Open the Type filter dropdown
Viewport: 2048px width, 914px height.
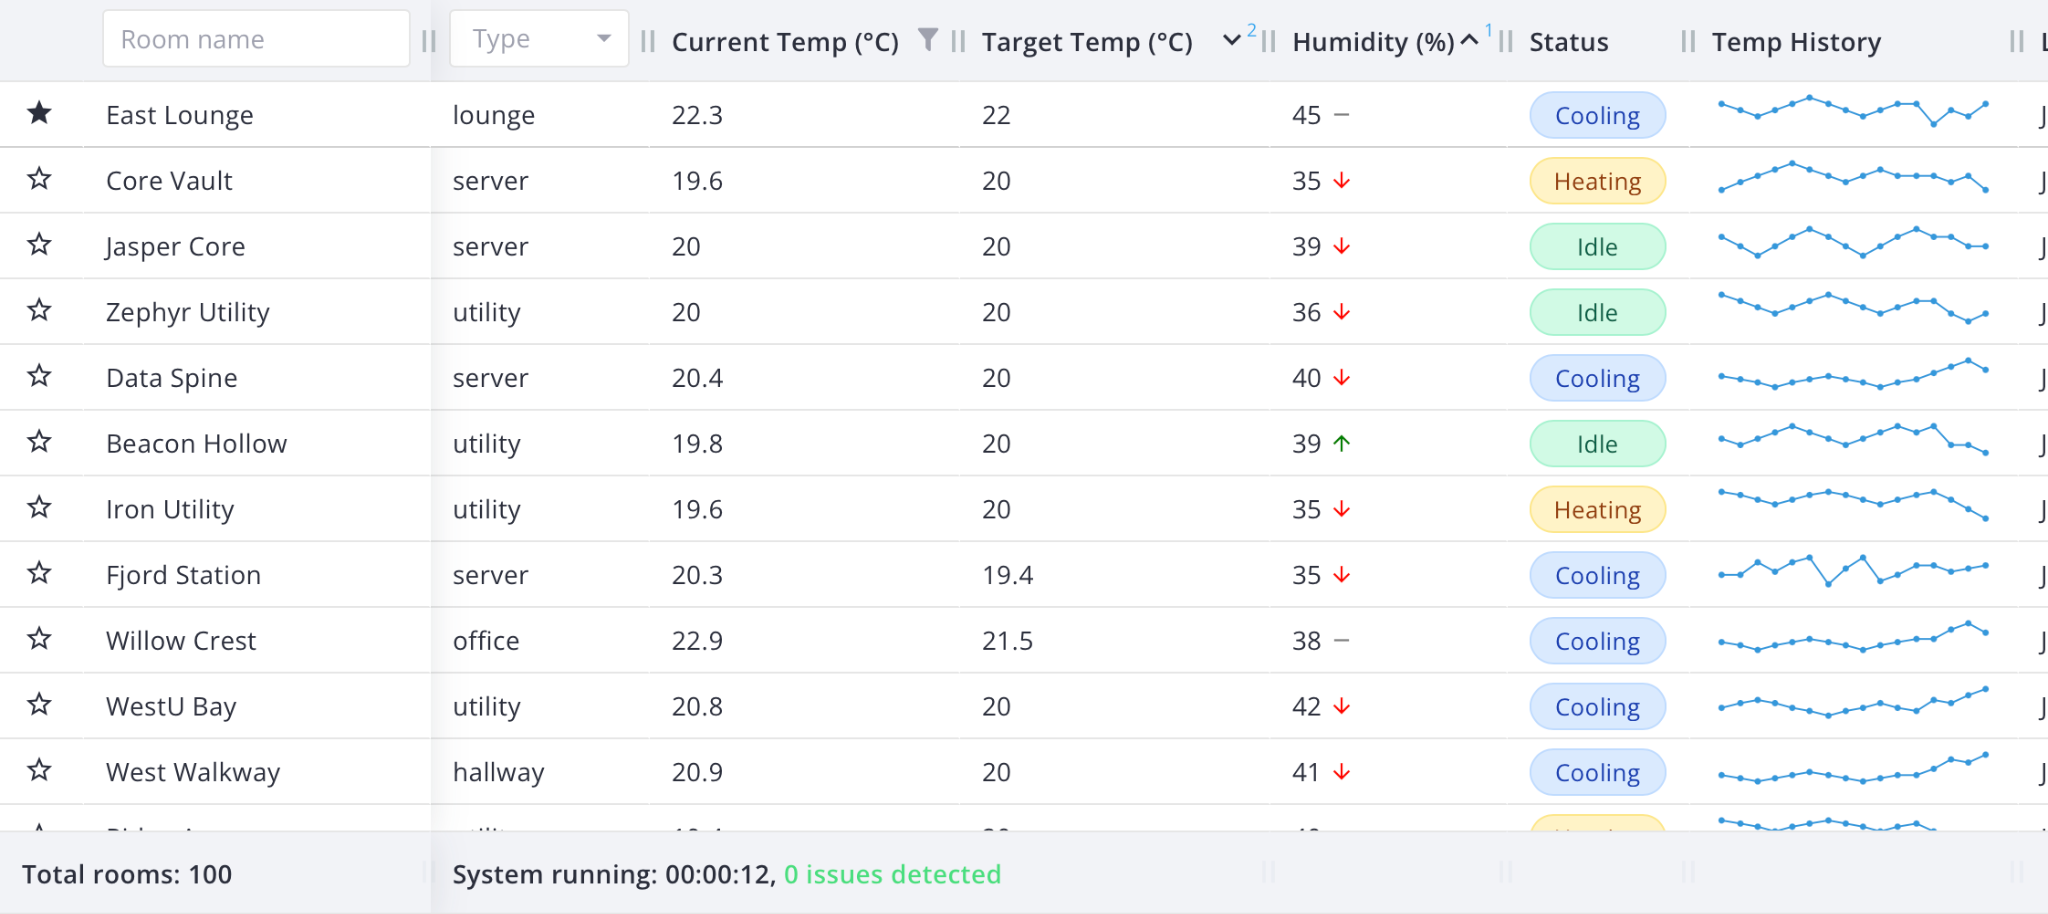tap(538, 38)
